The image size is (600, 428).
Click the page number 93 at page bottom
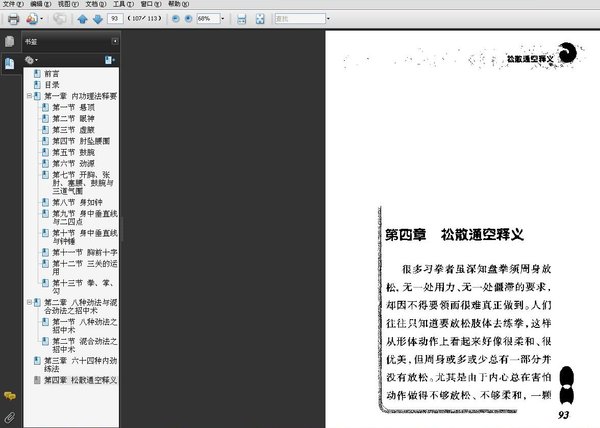click(x=563, y=415)
